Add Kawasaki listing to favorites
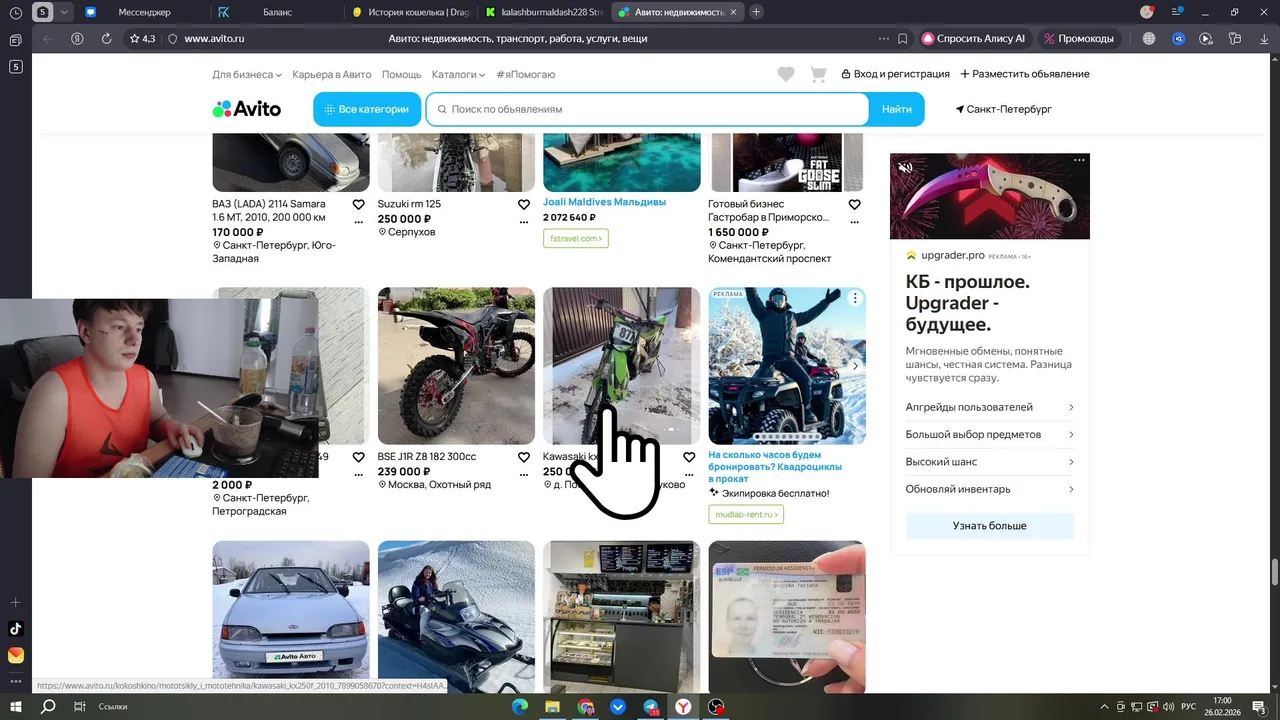 (x=689, y=457)
